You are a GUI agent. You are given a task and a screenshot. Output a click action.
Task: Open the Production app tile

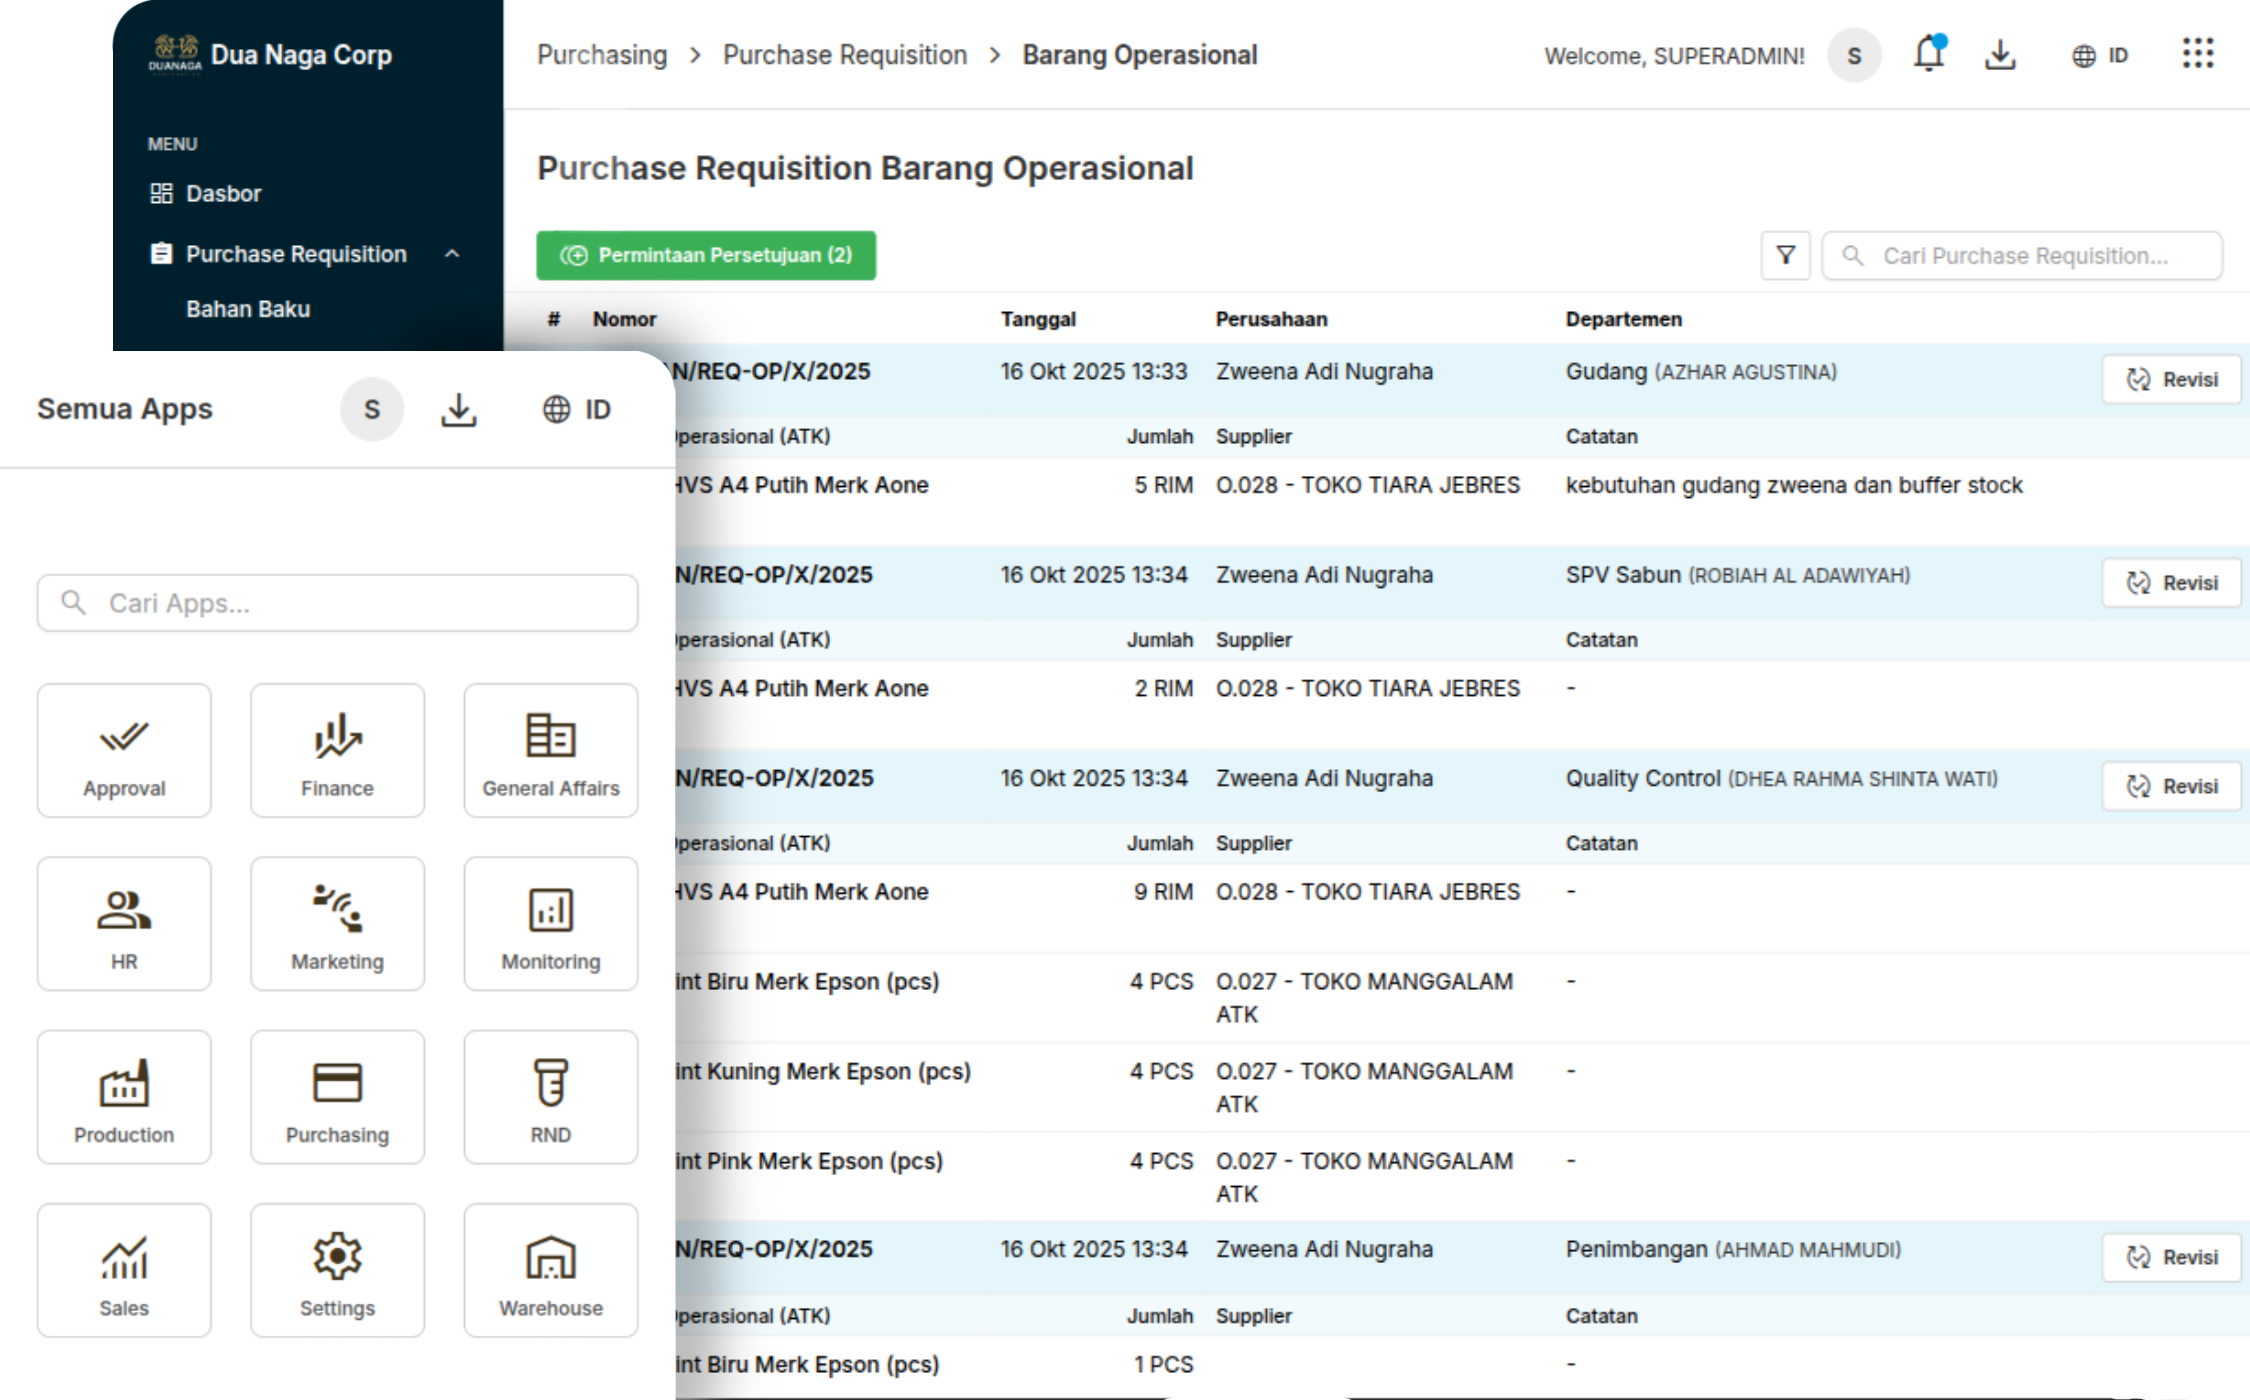(x=124, y=1097)
